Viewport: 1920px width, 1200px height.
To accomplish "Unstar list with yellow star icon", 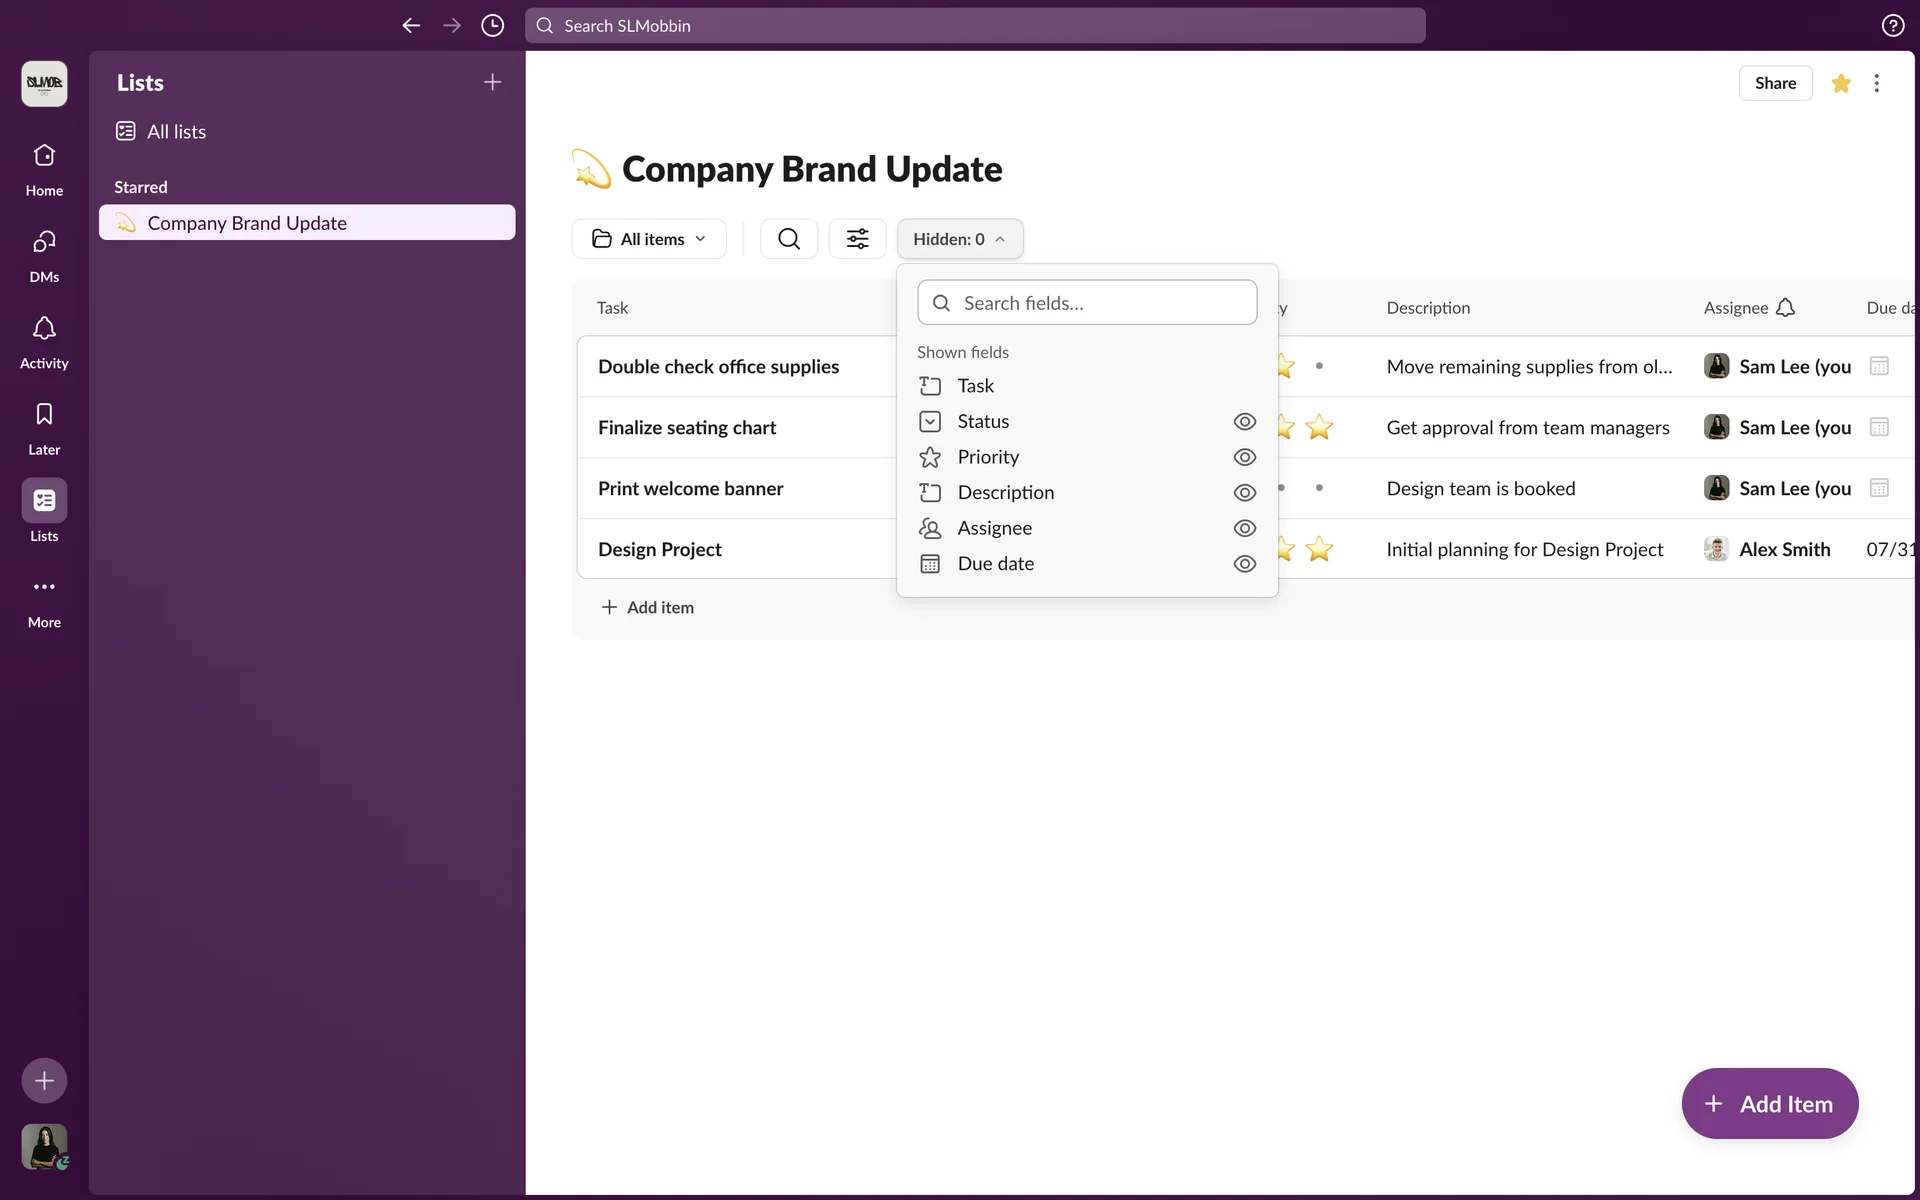I will 1840,83.
